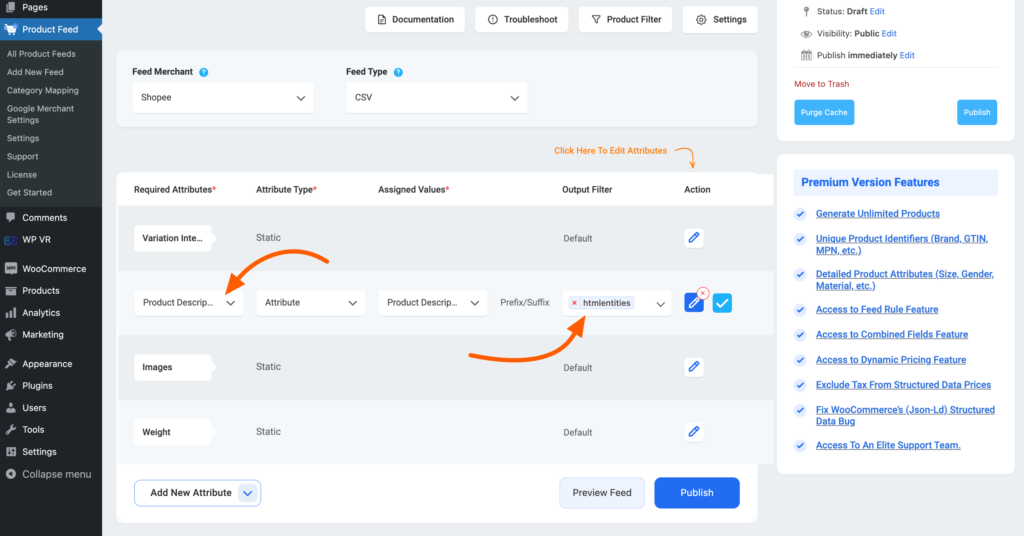This screenshot has height=536, width=1024.
Task: Open Access to Feed Rule Feature link
Action: tap(877, 310)
